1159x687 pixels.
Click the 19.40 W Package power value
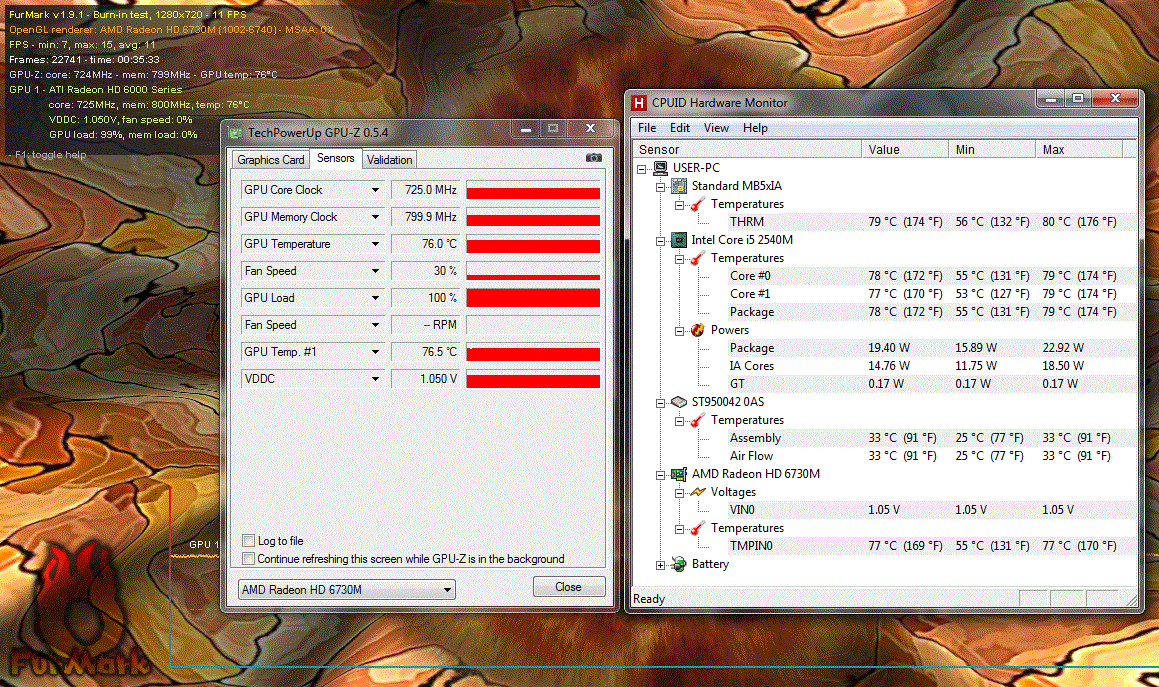[888, 348]
